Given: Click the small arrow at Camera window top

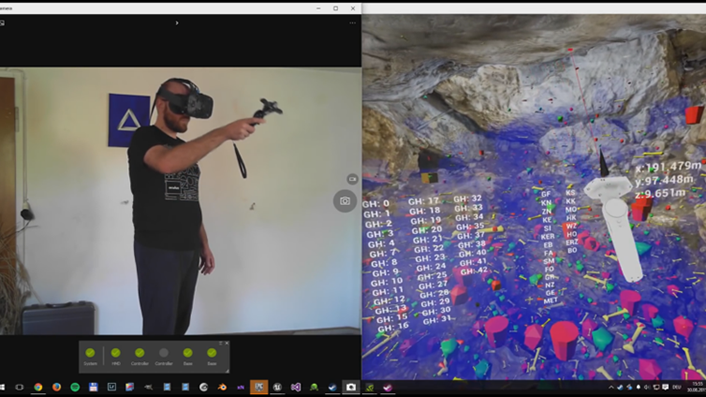Looking at the screenshot, I should [x=177, y=23].
